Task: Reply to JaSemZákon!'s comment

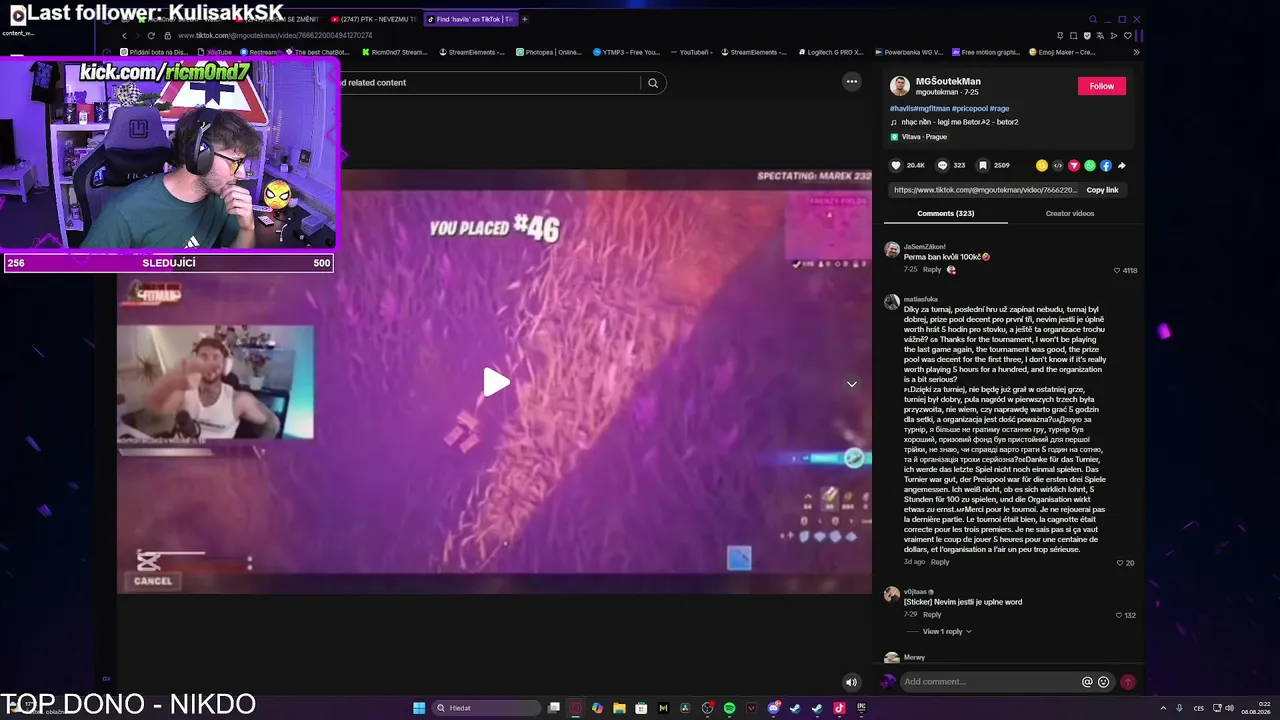Action: [932, 270]
